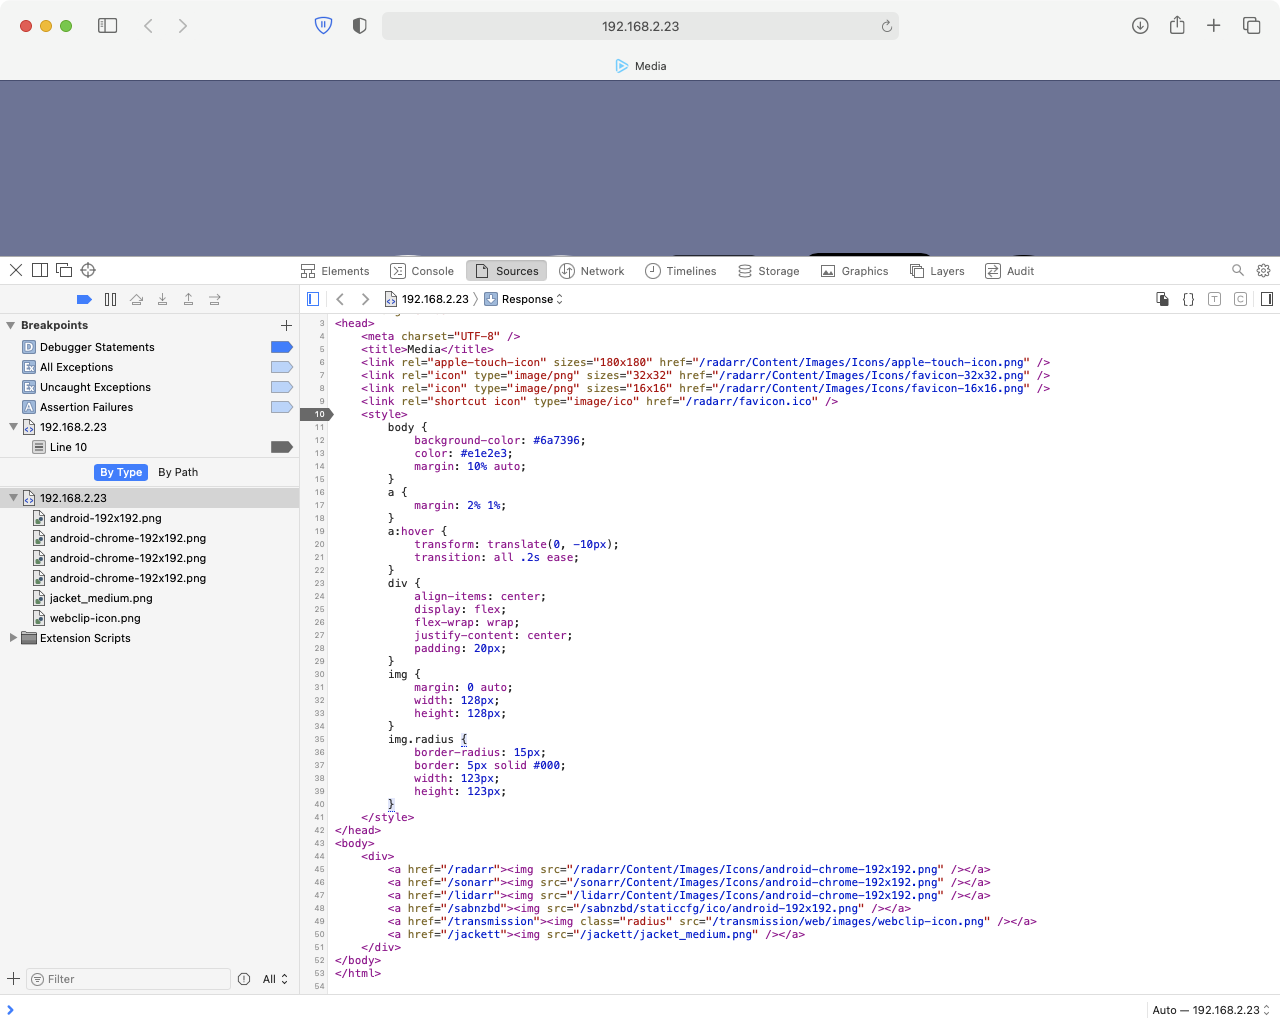Toggle pretty print curly braces icon

point(1189,299)
